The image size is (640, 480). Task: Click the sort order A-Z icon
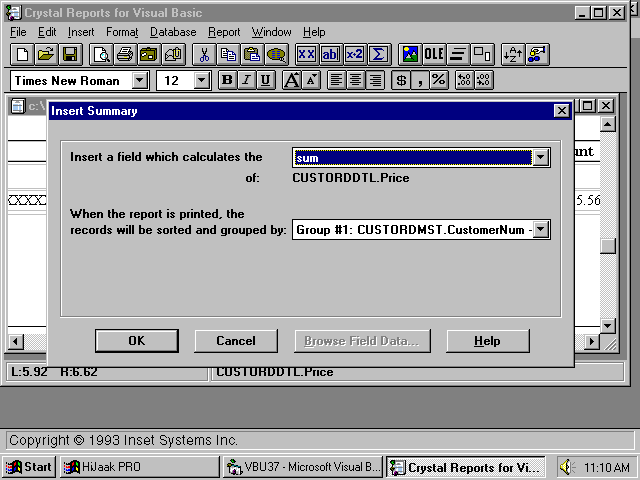513,54
